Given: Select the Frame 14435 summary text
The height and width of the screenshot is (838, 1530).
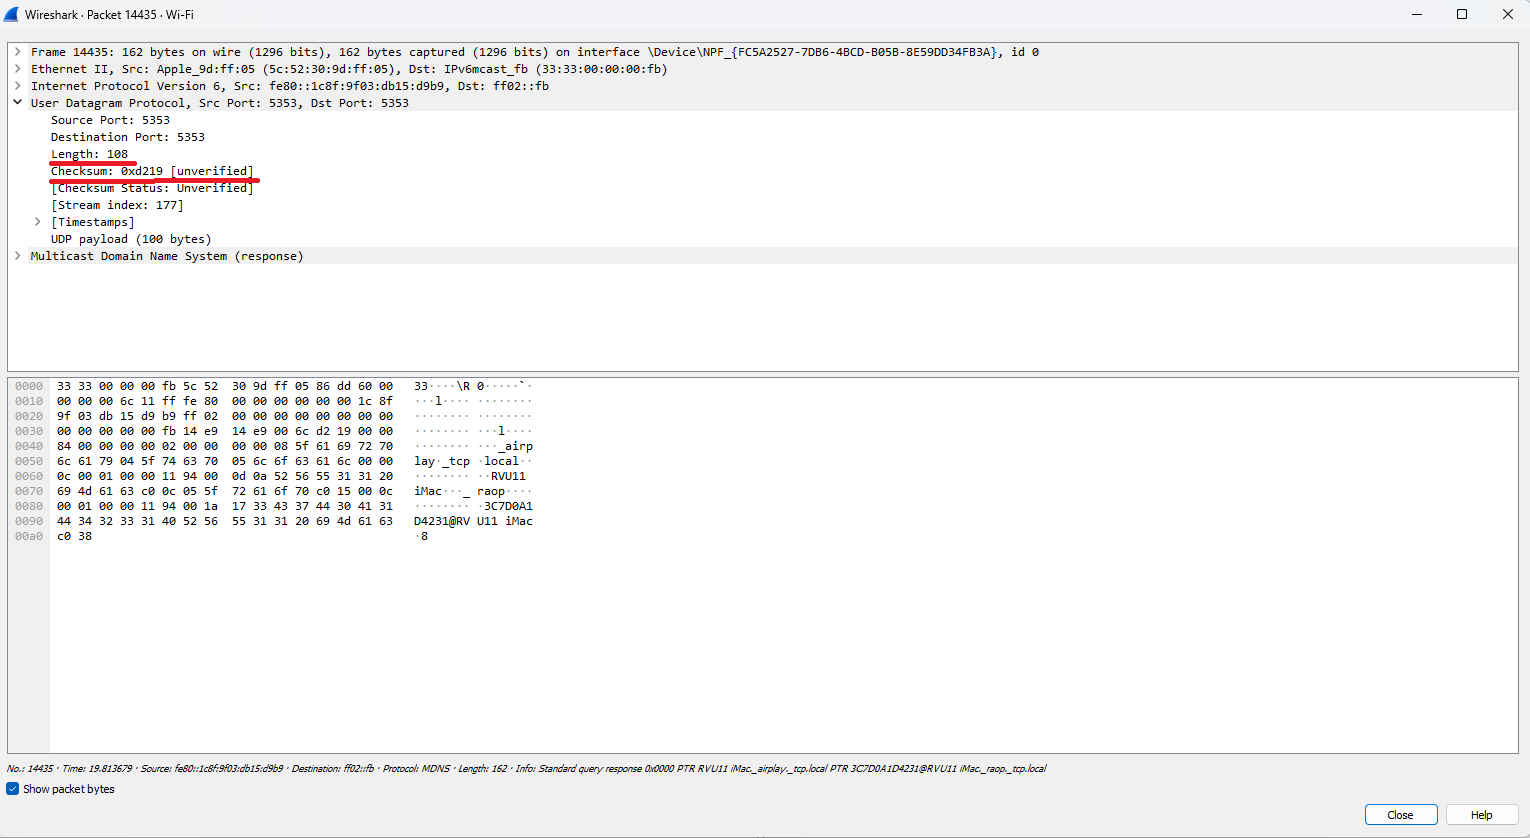Looking at the screenshot, I should click(x=535, y=52).
